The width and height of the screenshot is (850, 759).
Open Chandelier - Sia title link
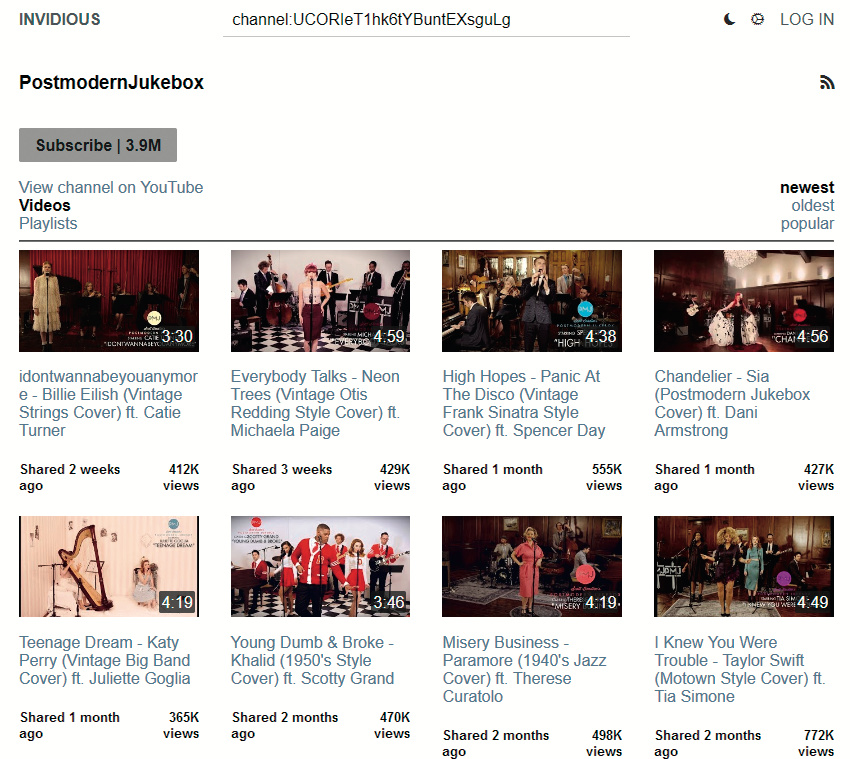point(732,403)
